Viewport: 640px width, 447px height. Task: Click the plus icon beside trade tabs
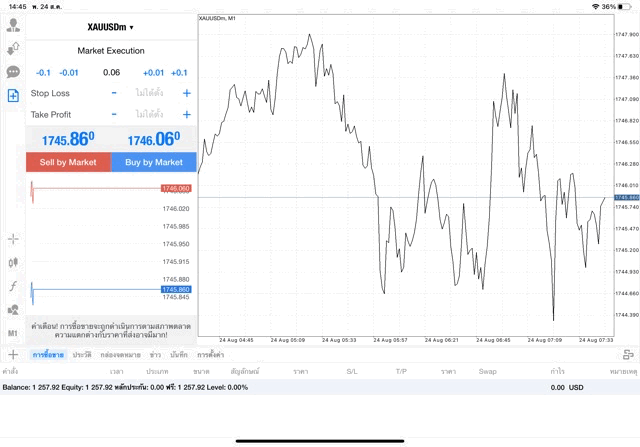pyautogui.click(x=13, y=355)
